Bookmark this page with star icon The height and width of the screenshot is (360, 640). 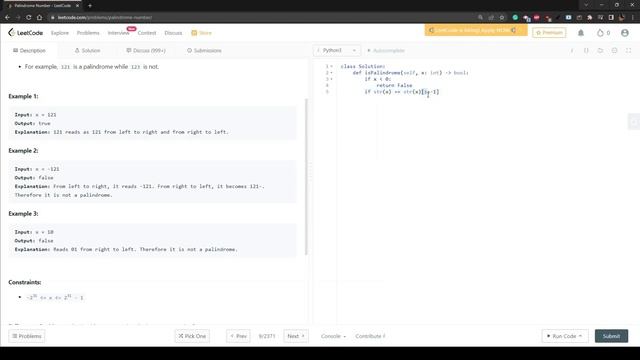(x=502, y=18)
